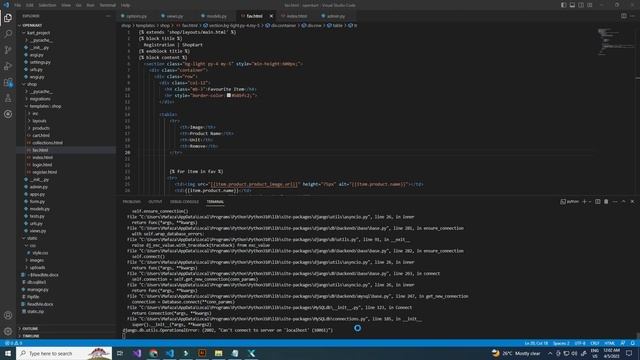Click the Spaces: 2 indentation setting
This screenshot has height=360, width=640.
(x=561, y=343)
